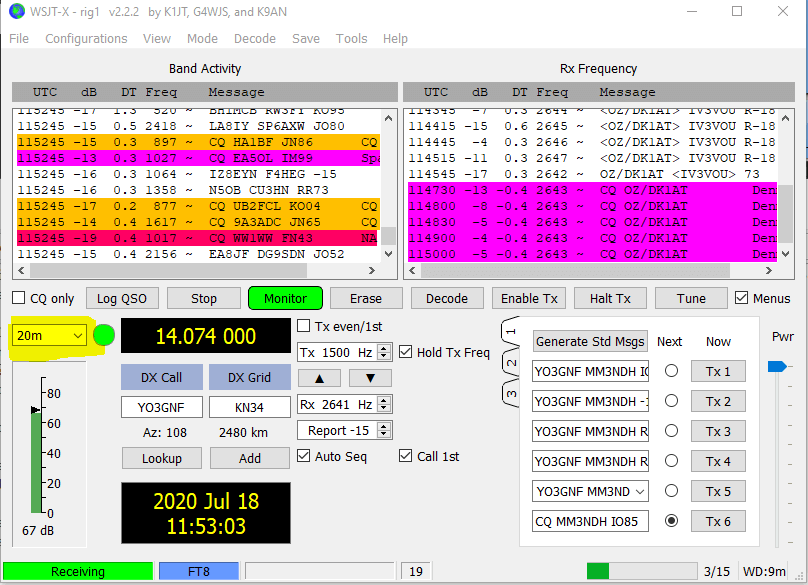Expand the Tx 5 message dropdown

point(639,492)
